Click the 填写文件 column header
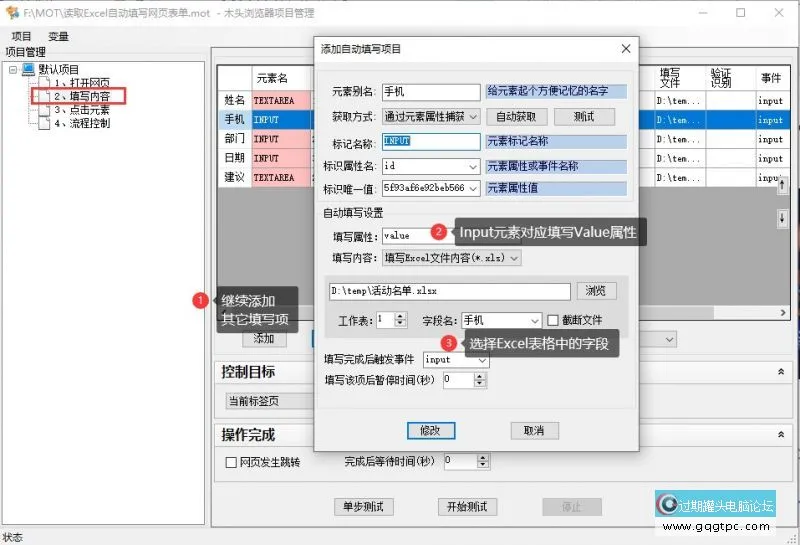800x545 pixels. [x=679, y=79]
